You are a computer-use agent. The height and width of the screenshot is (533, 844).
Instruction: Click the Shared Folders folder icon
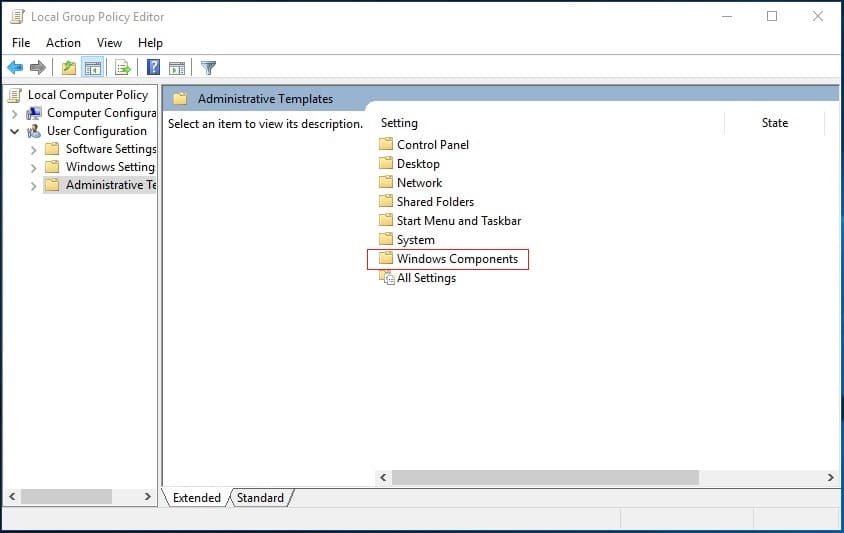click(x=386, y=201)
